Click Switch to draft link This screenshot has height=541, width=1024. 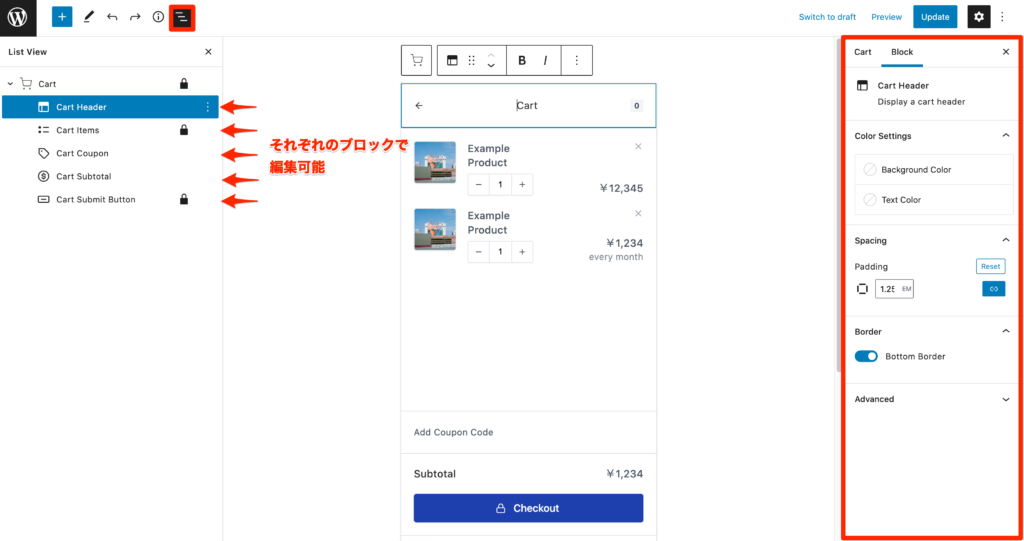pos(827,17)
